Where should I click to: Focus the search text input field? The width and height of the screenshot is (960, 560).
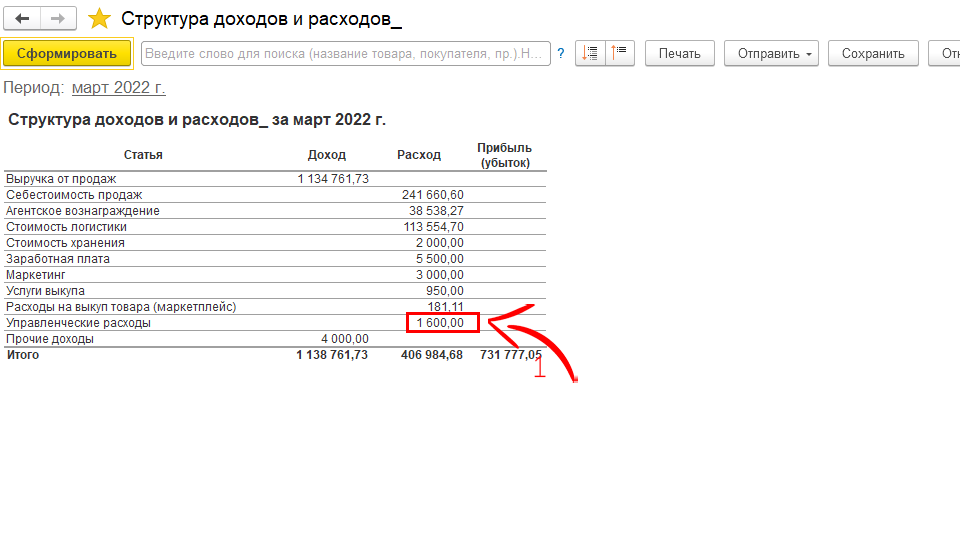pos(345,54)
